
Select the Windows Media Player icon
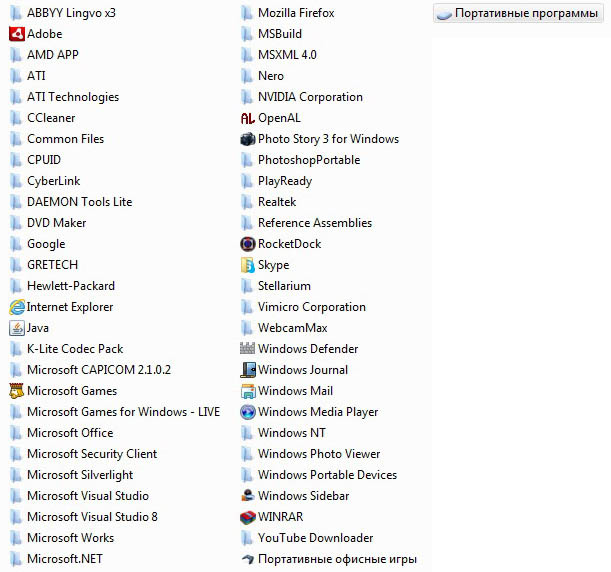pos(248,412)
